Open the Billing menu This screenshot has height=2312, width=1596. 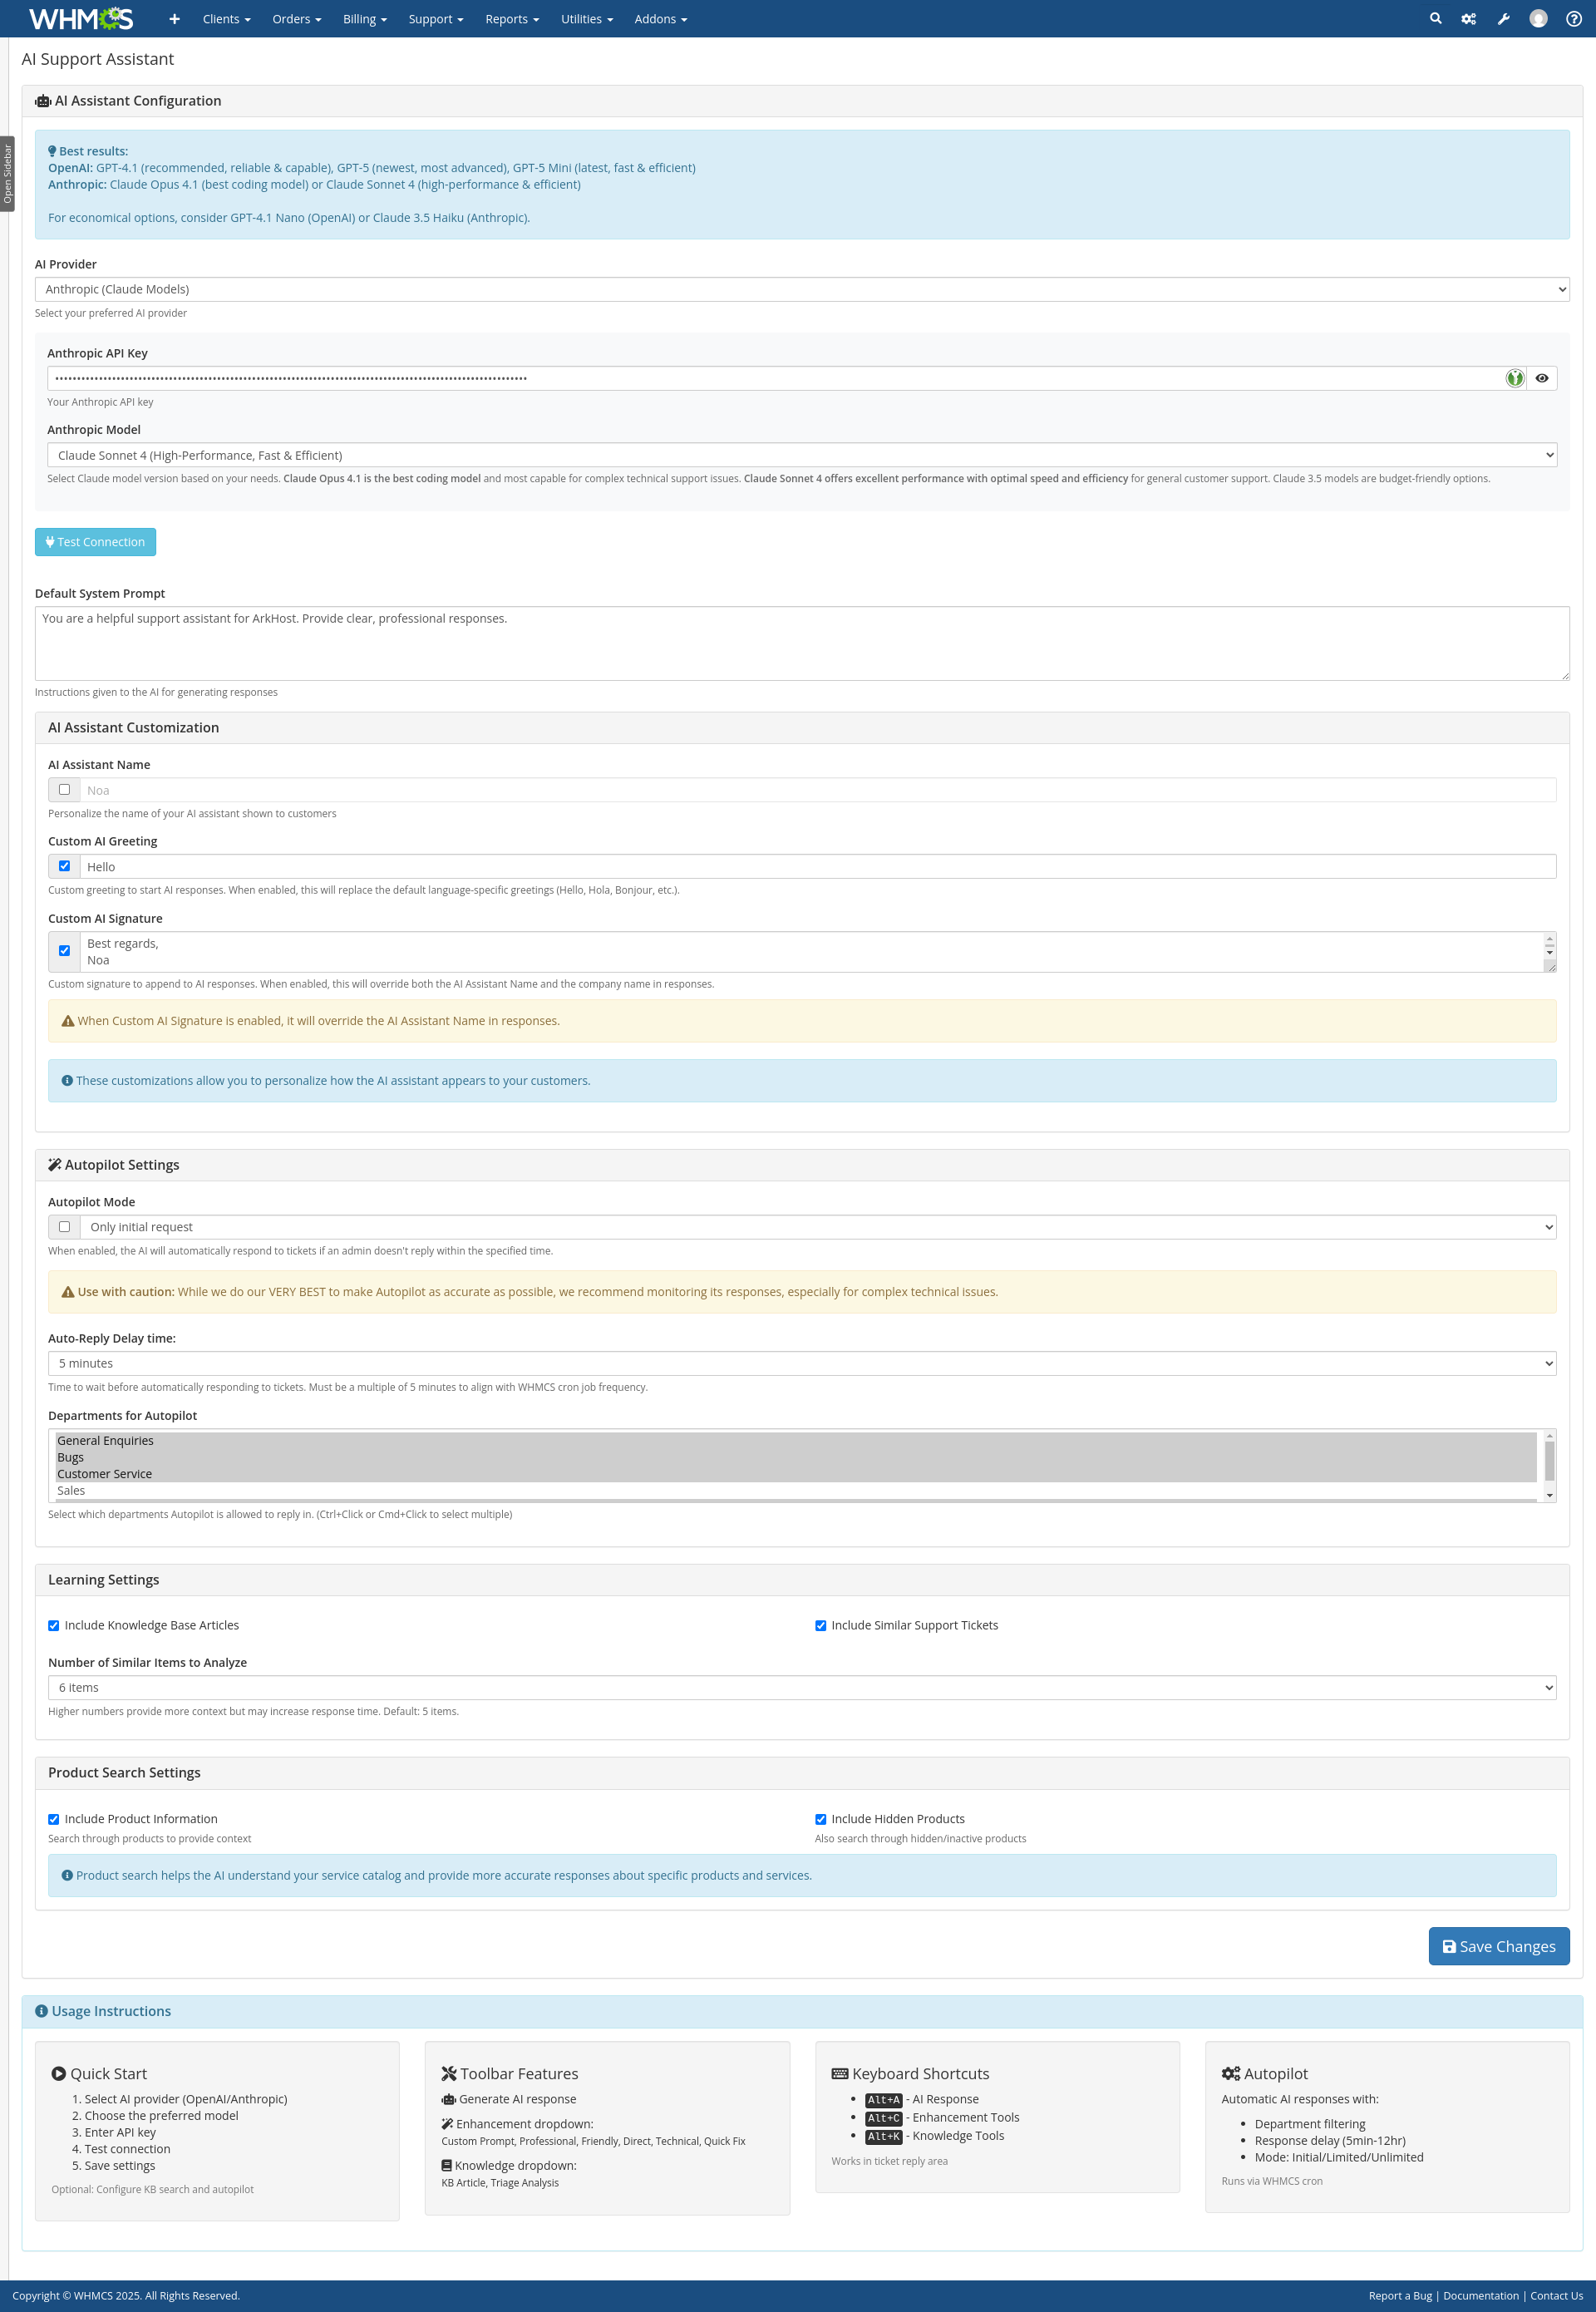tap(364, 19)
